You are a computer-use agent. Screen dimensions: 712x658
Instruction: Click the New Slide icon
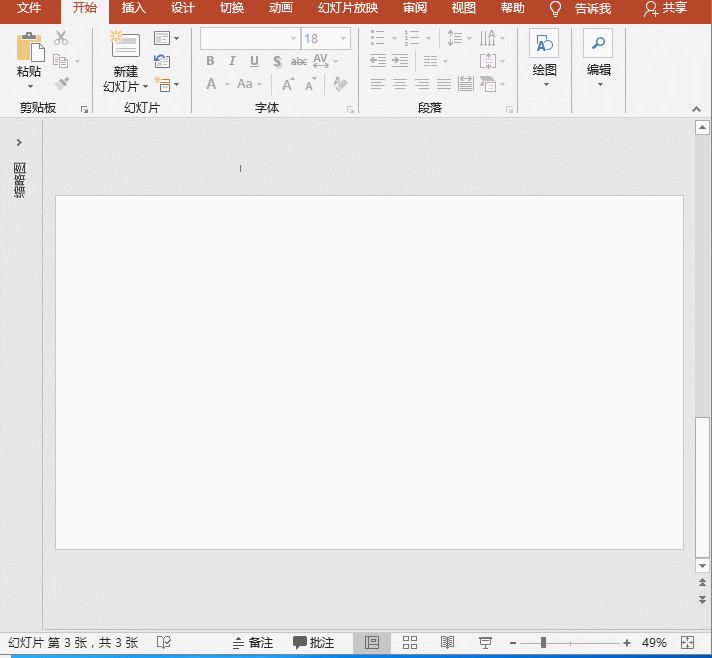click(125, 44)
